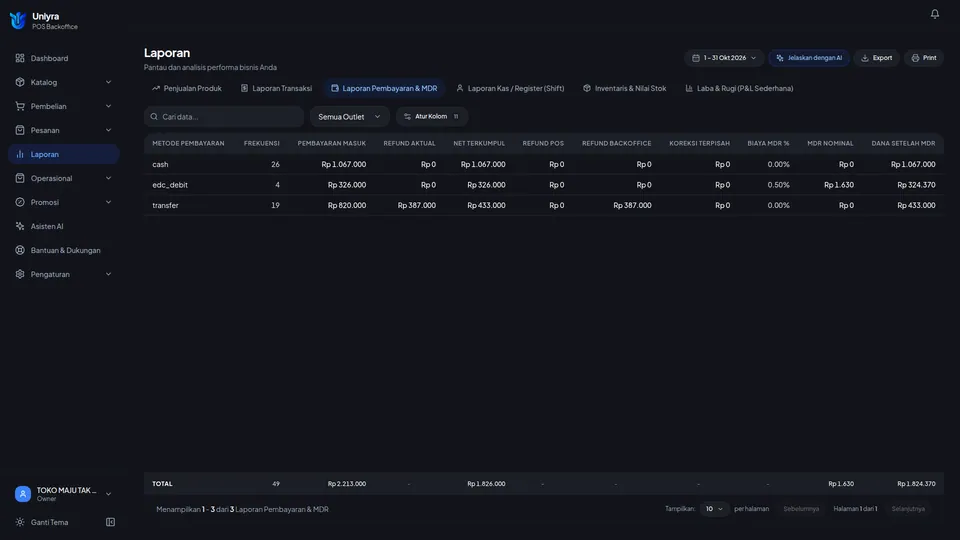Click the Unlyra logo icon
The image size is (960, 540).
[x=18, y=20]
